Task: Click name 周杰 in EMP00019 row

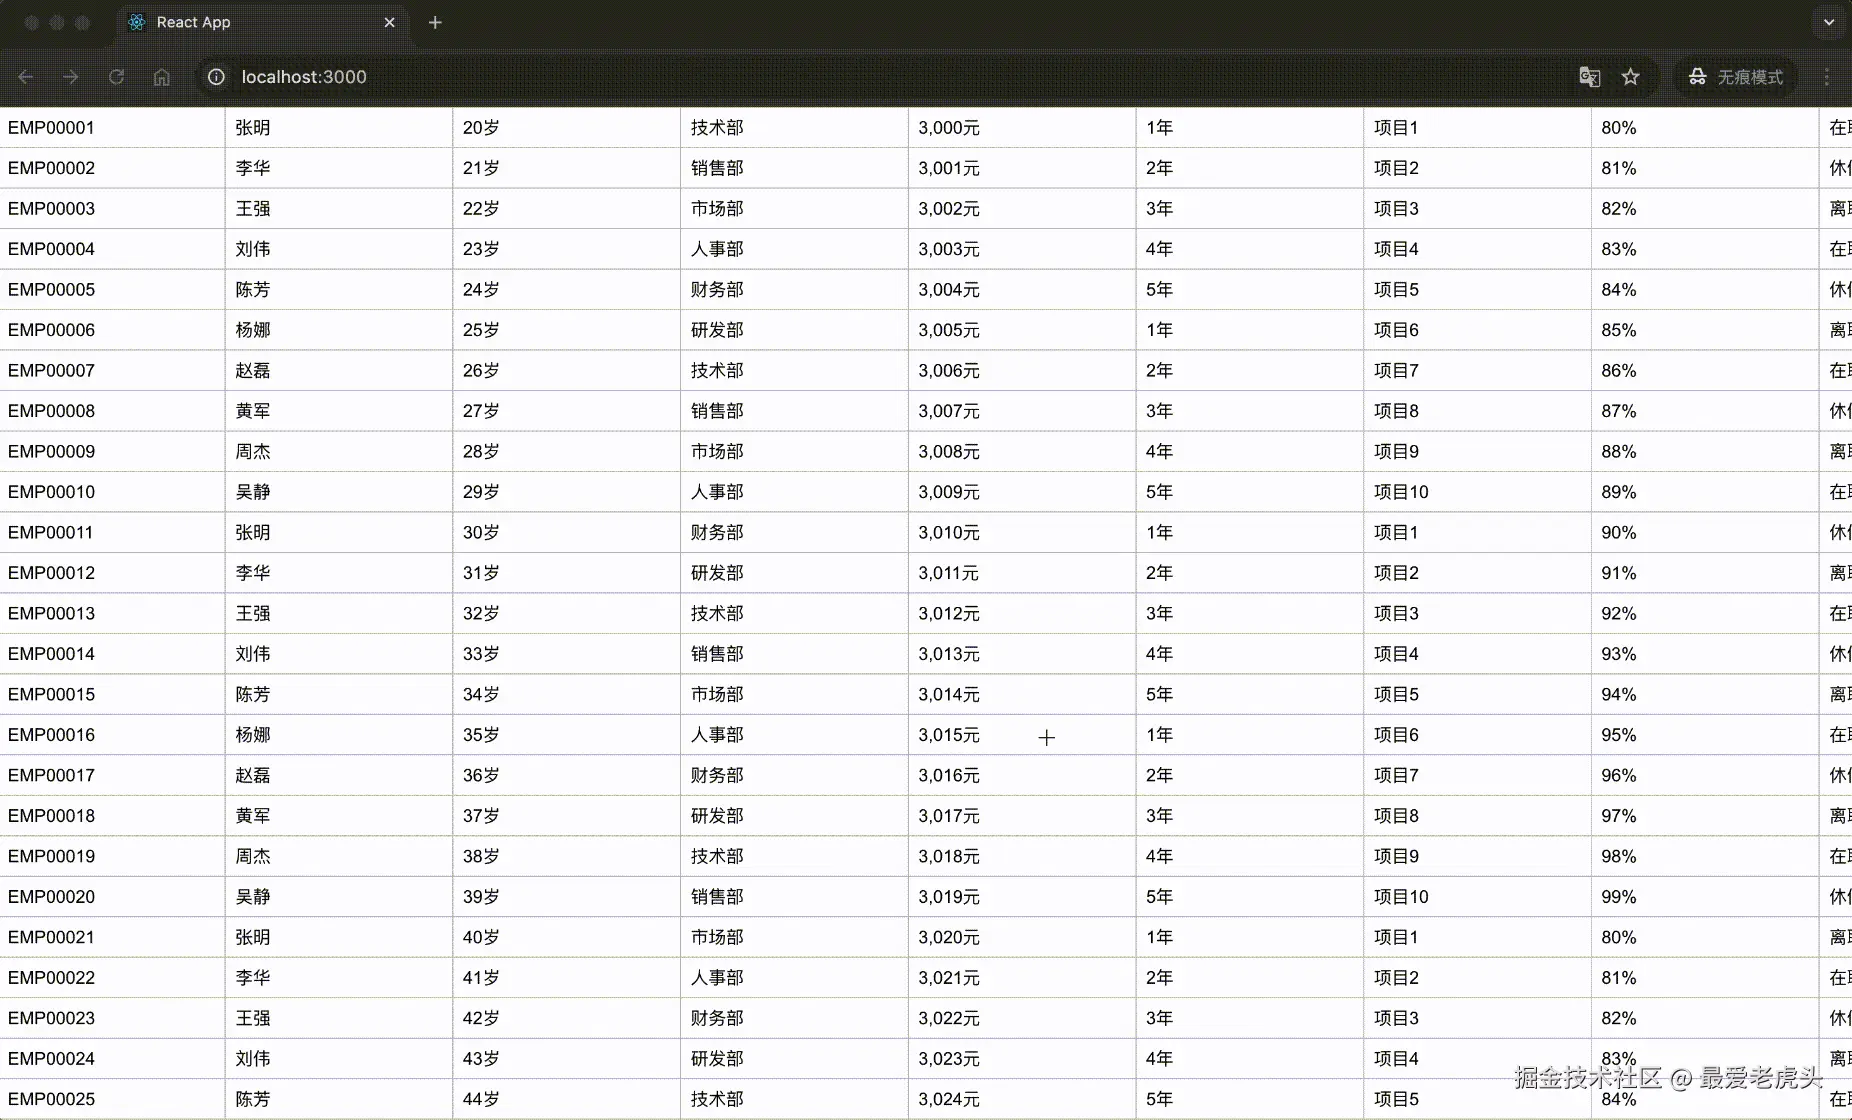Action: [253, 857]
